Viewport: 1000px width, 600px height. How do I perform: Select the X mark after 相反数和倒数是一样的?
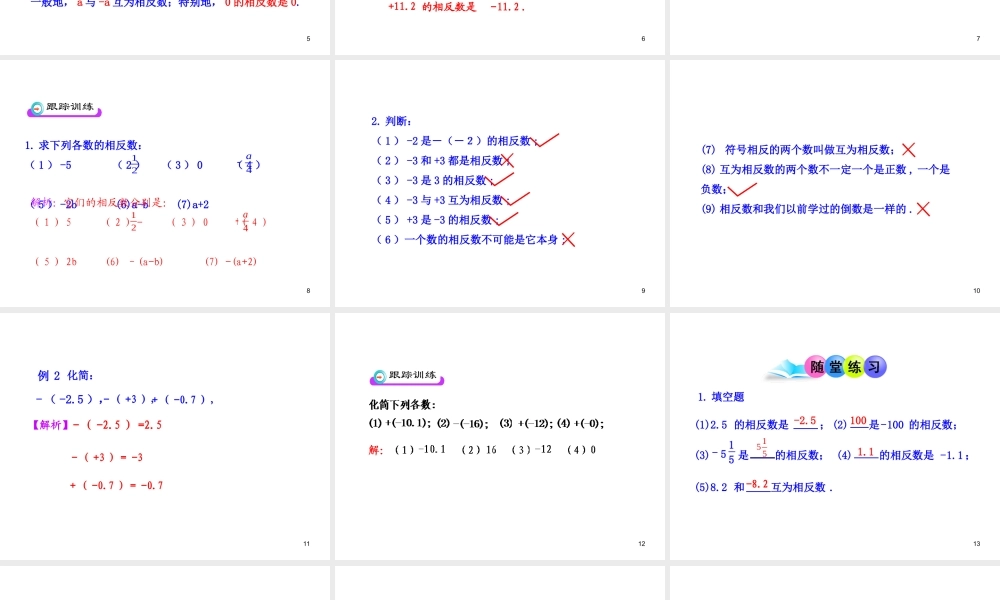click(x=923, y=209)
